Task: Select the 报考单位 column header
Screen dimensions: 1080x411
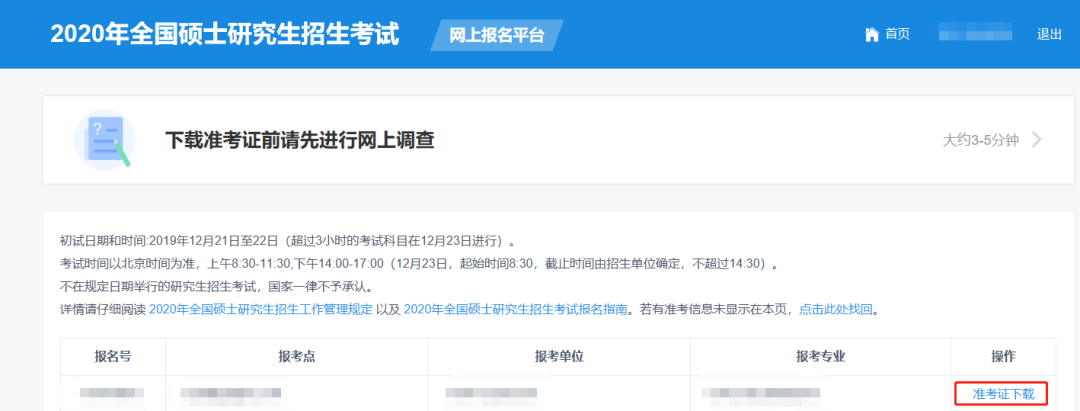Action: click(x=559, y=357)
